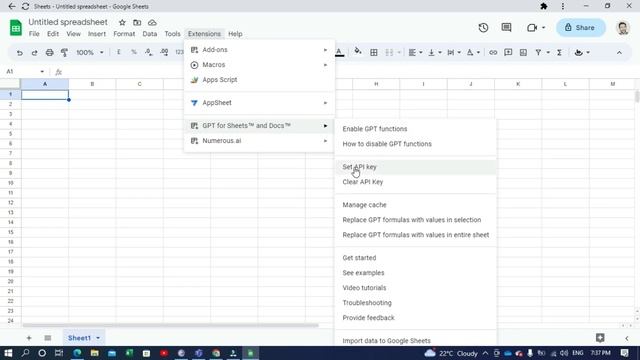Click the cloud document status icon

coord(152,22)
